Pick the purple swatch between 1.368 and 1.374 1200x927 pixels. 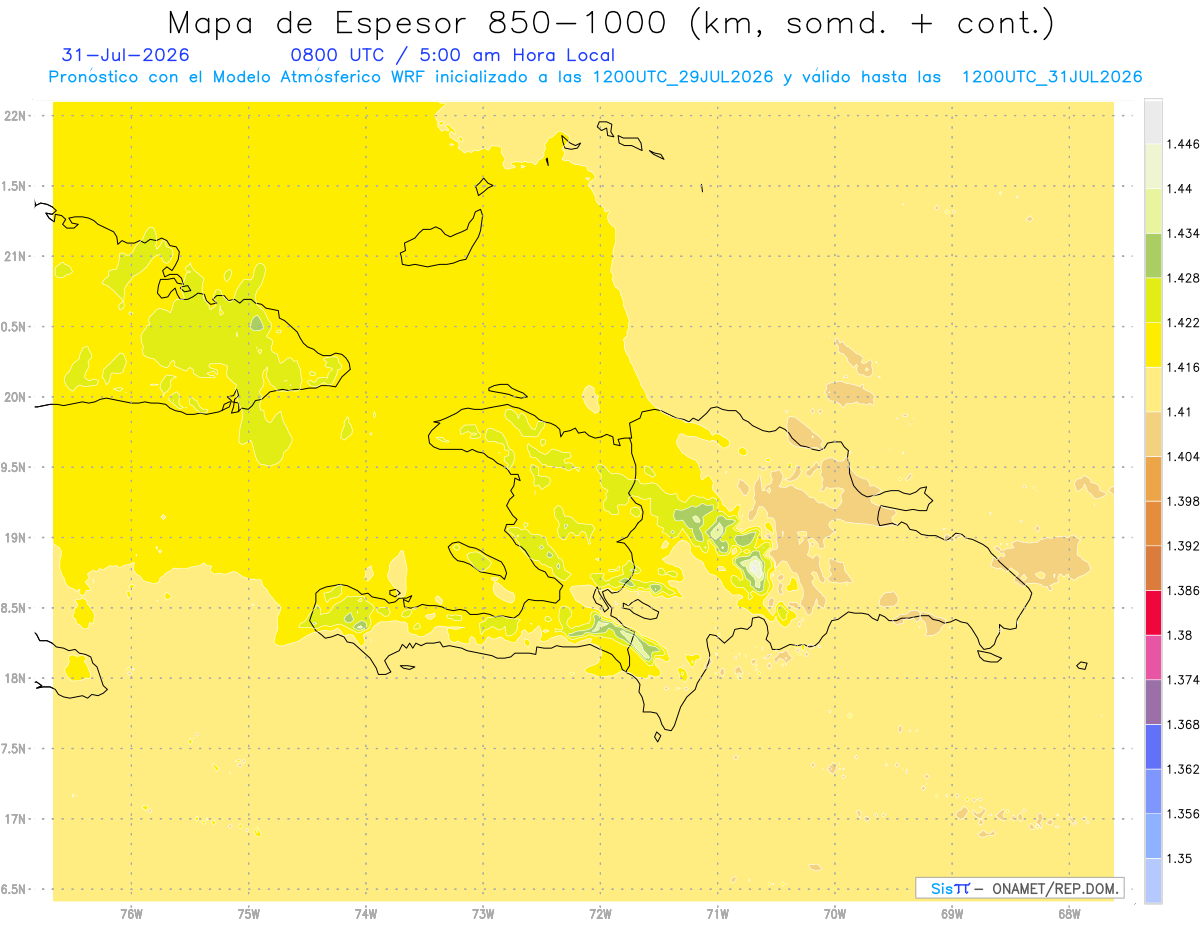[1153, 702]
